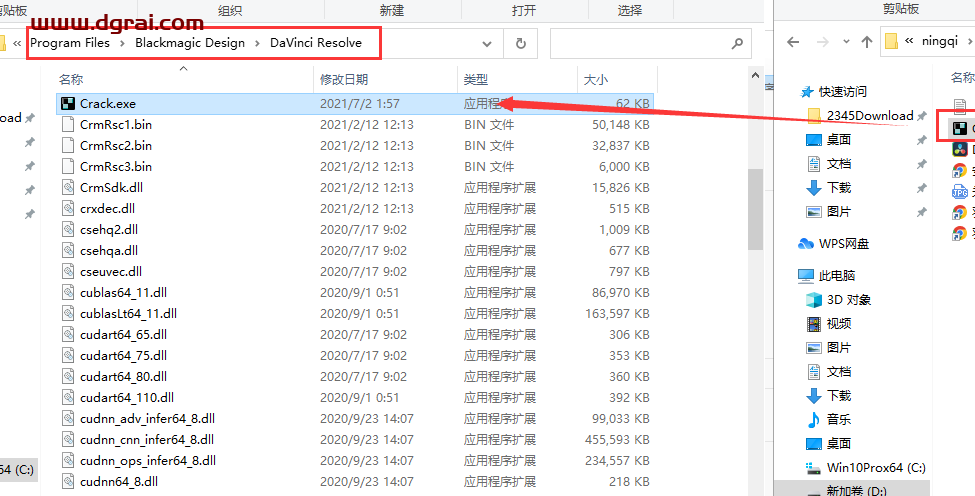Select the CrmRsc1.bin file

click(354, 124)
